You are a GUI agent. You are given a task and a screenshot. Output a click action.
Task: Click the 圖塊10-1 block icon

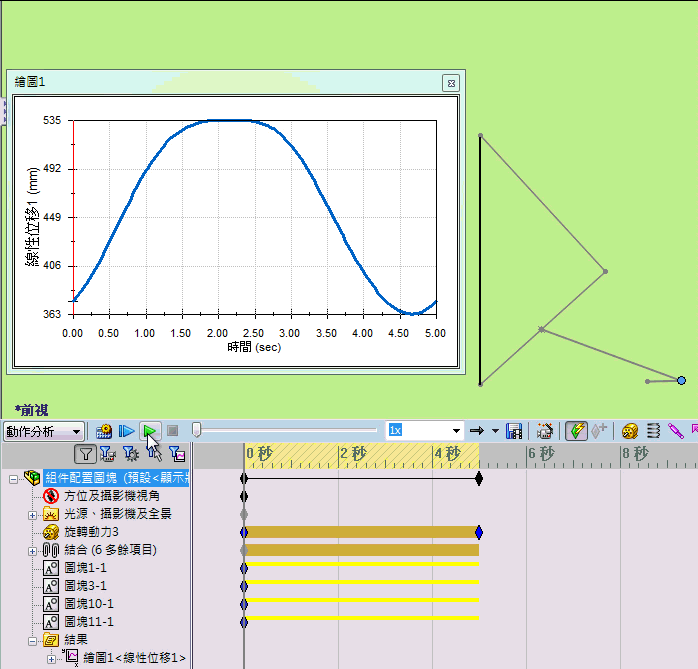coord(51,604)
